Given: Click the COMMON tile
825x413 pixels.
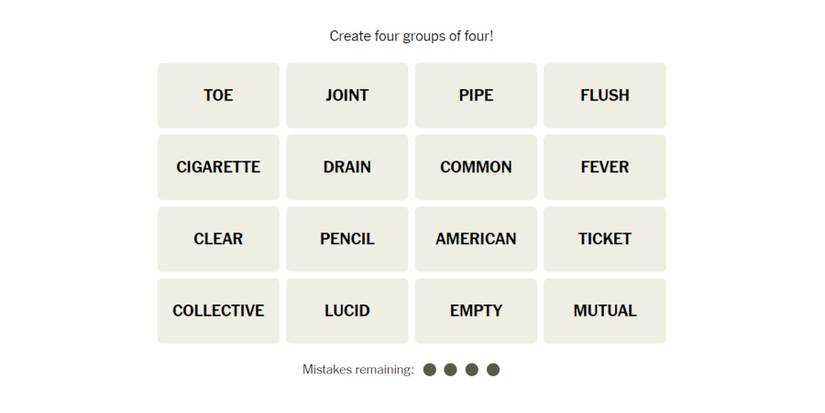Looking at the screenshot, I should [476, 167].
